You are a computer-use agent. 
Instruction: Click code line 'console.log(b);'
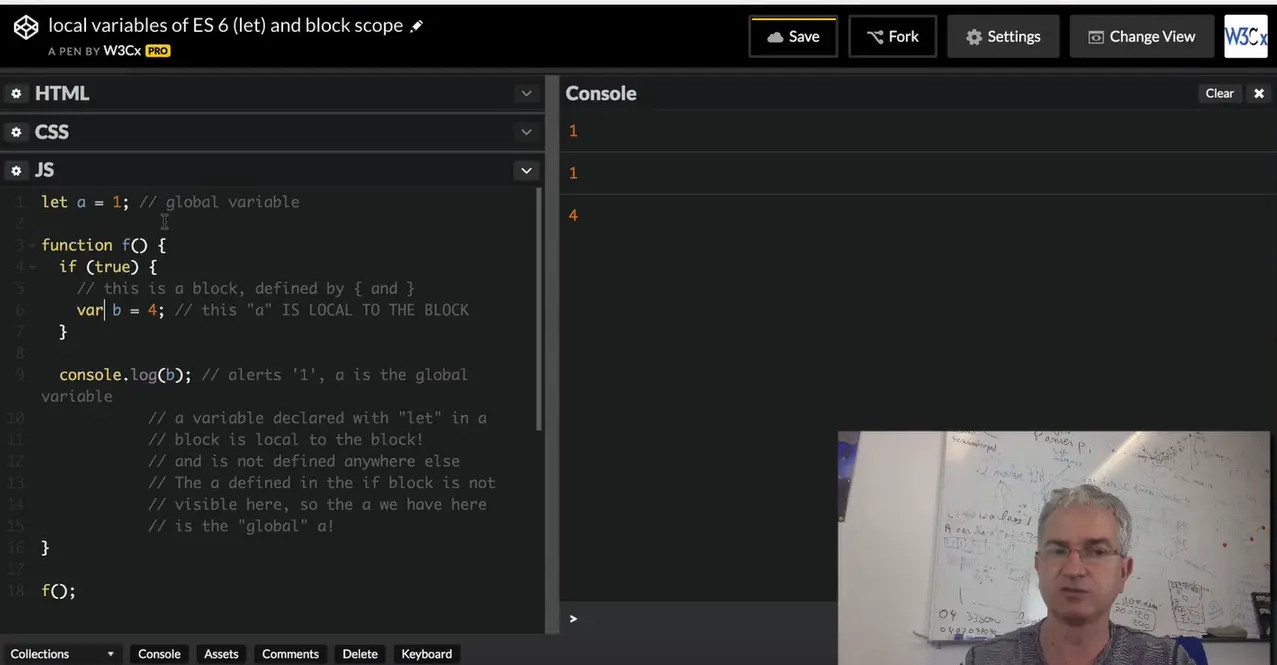(x=125, y=375)
